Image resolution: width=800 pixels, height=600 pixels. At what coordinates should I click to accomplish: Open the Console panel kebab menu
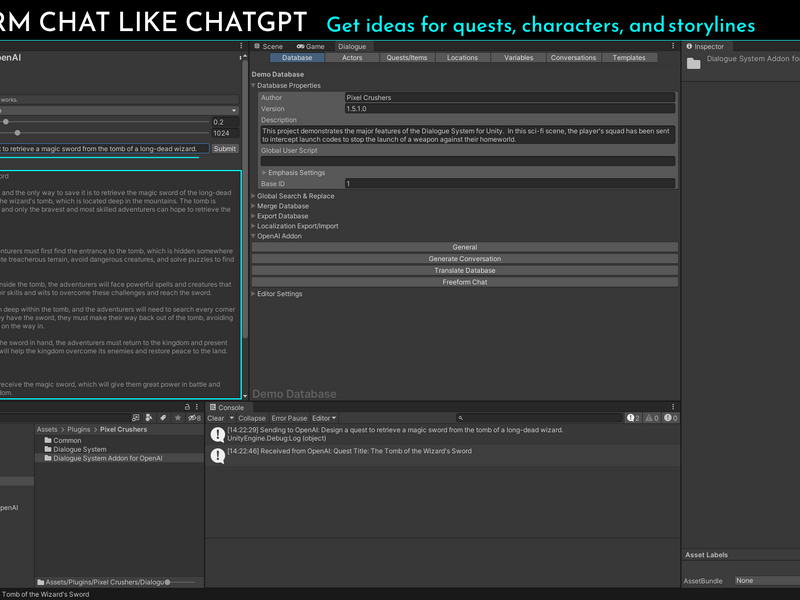pyautogui.click(x=673, y=407)
